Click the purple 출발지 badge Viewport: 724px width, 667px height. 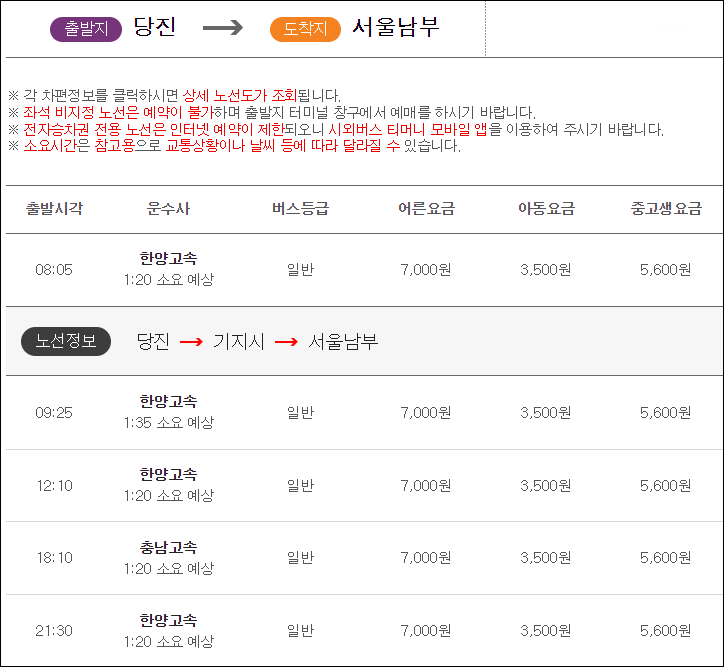(86, 29)
